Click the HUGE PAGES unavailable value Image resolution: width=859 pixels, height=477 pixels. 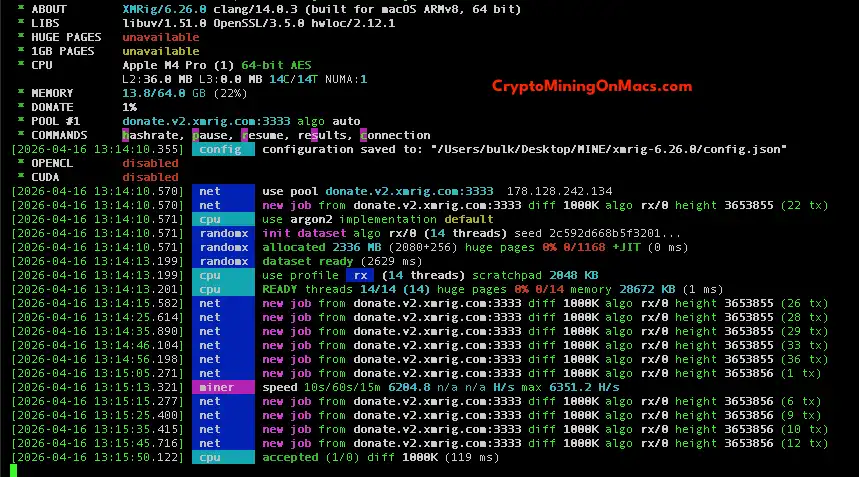point(161,37)
